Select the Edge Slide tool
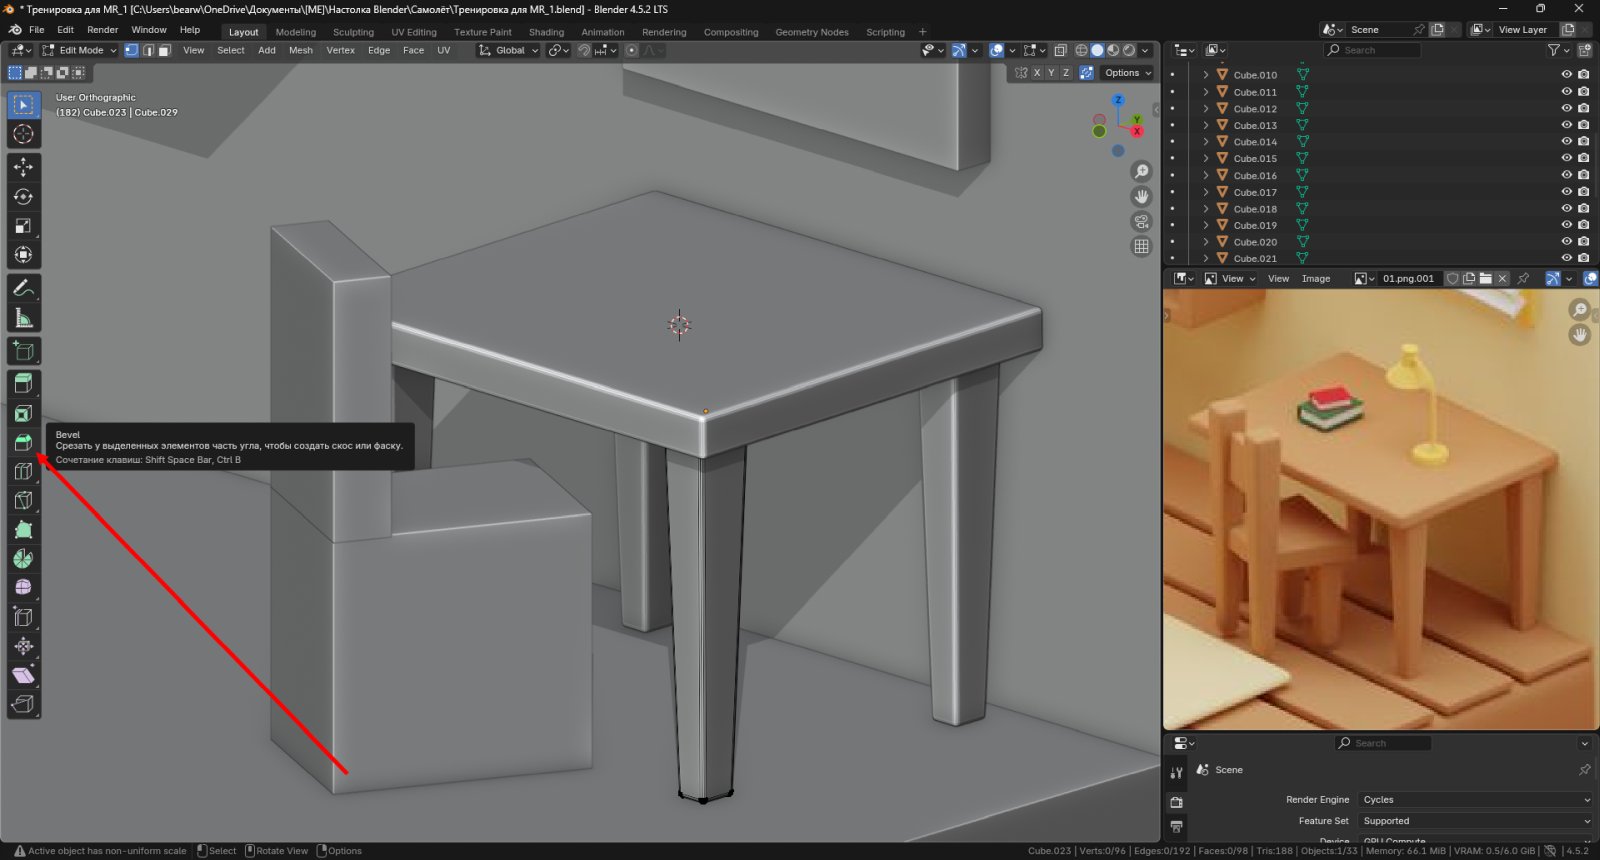This screenshot has height=860, width=1600. (x=24, y=617)
